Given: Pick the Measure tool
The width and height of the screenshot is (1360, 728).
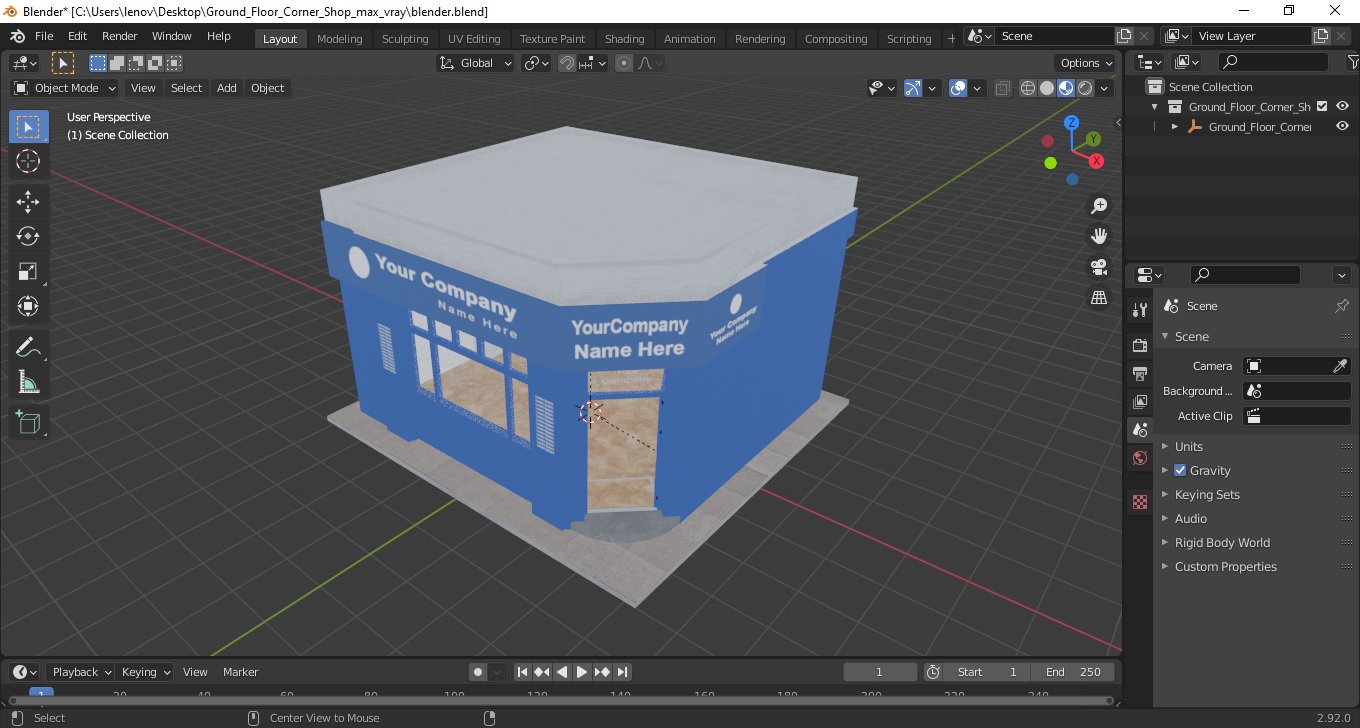Looking at the screenshot, I should coord(28,383).
